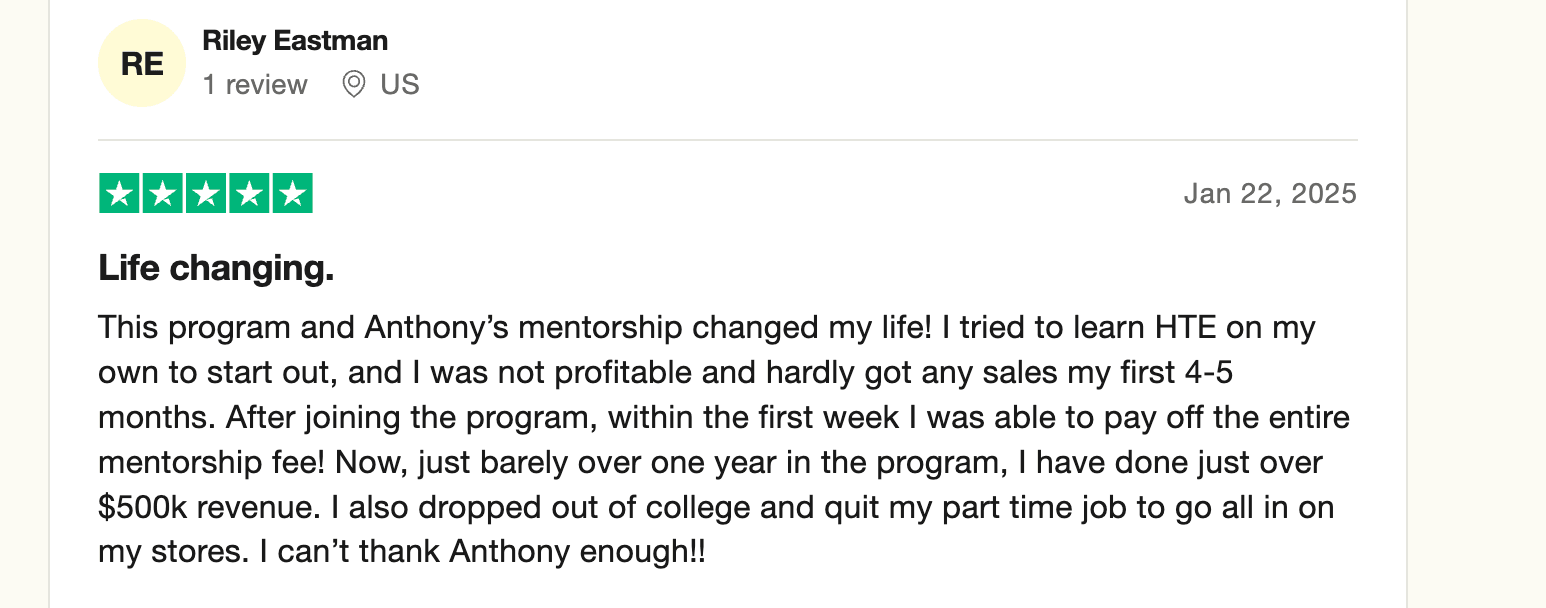This screenshot has height=608, width=1546.
Task: Click the Jan 22, 2025 review date
Action: click(1269, 193)
